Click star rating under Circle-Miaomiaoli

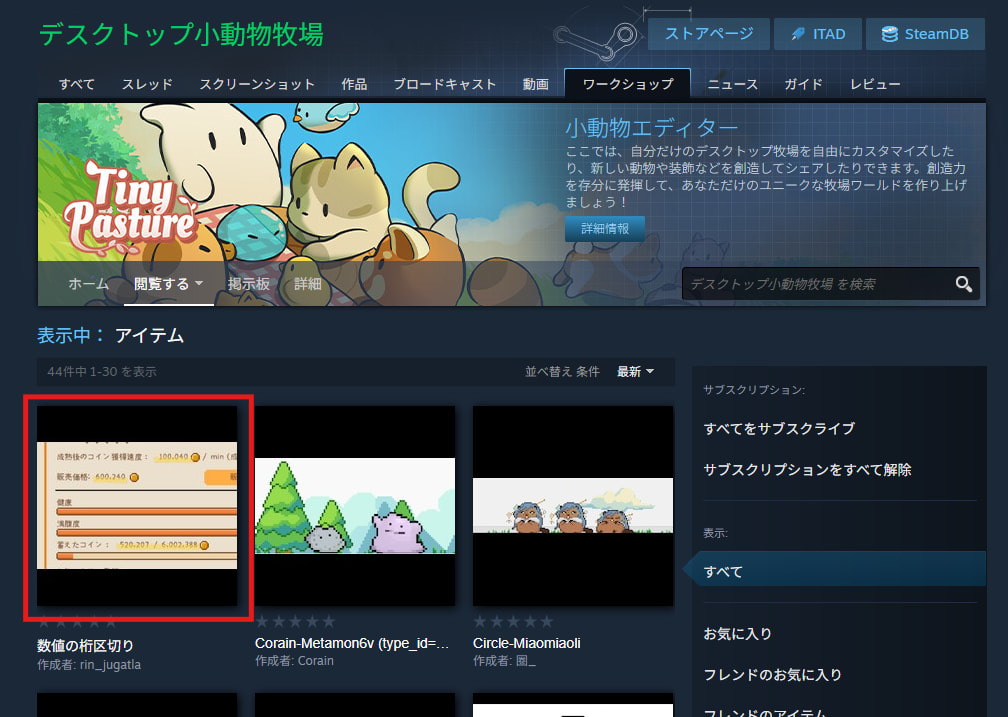click(513, 621)
